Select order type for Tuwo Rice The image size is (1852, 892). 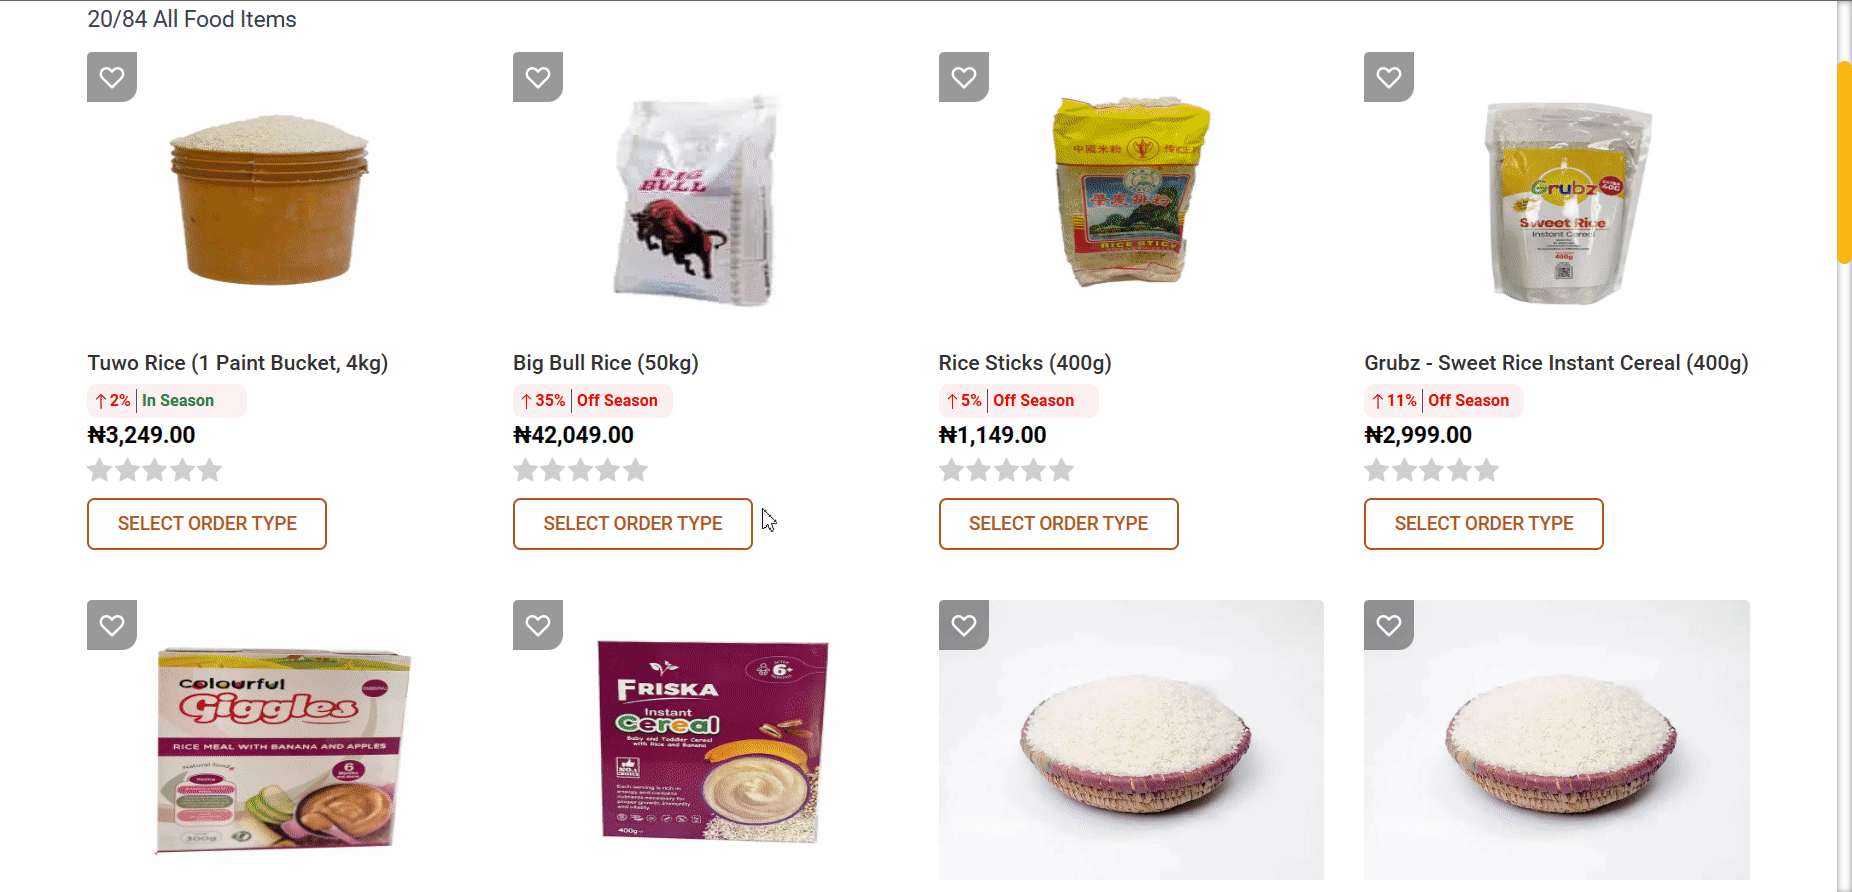(207, 524)
